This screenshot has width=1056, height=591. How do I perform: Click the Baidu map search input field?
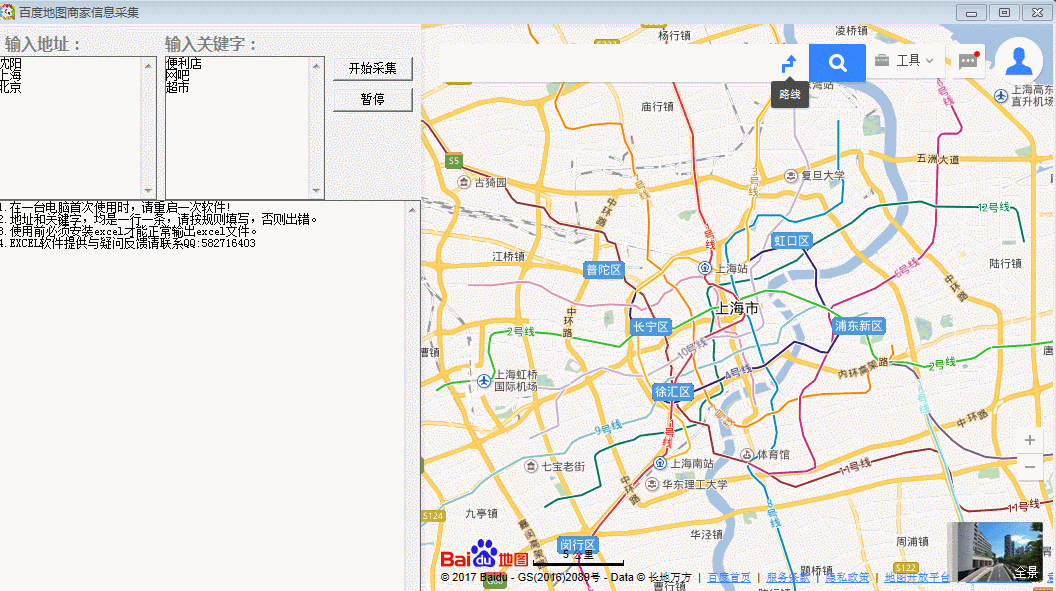[x=606, y=63]
